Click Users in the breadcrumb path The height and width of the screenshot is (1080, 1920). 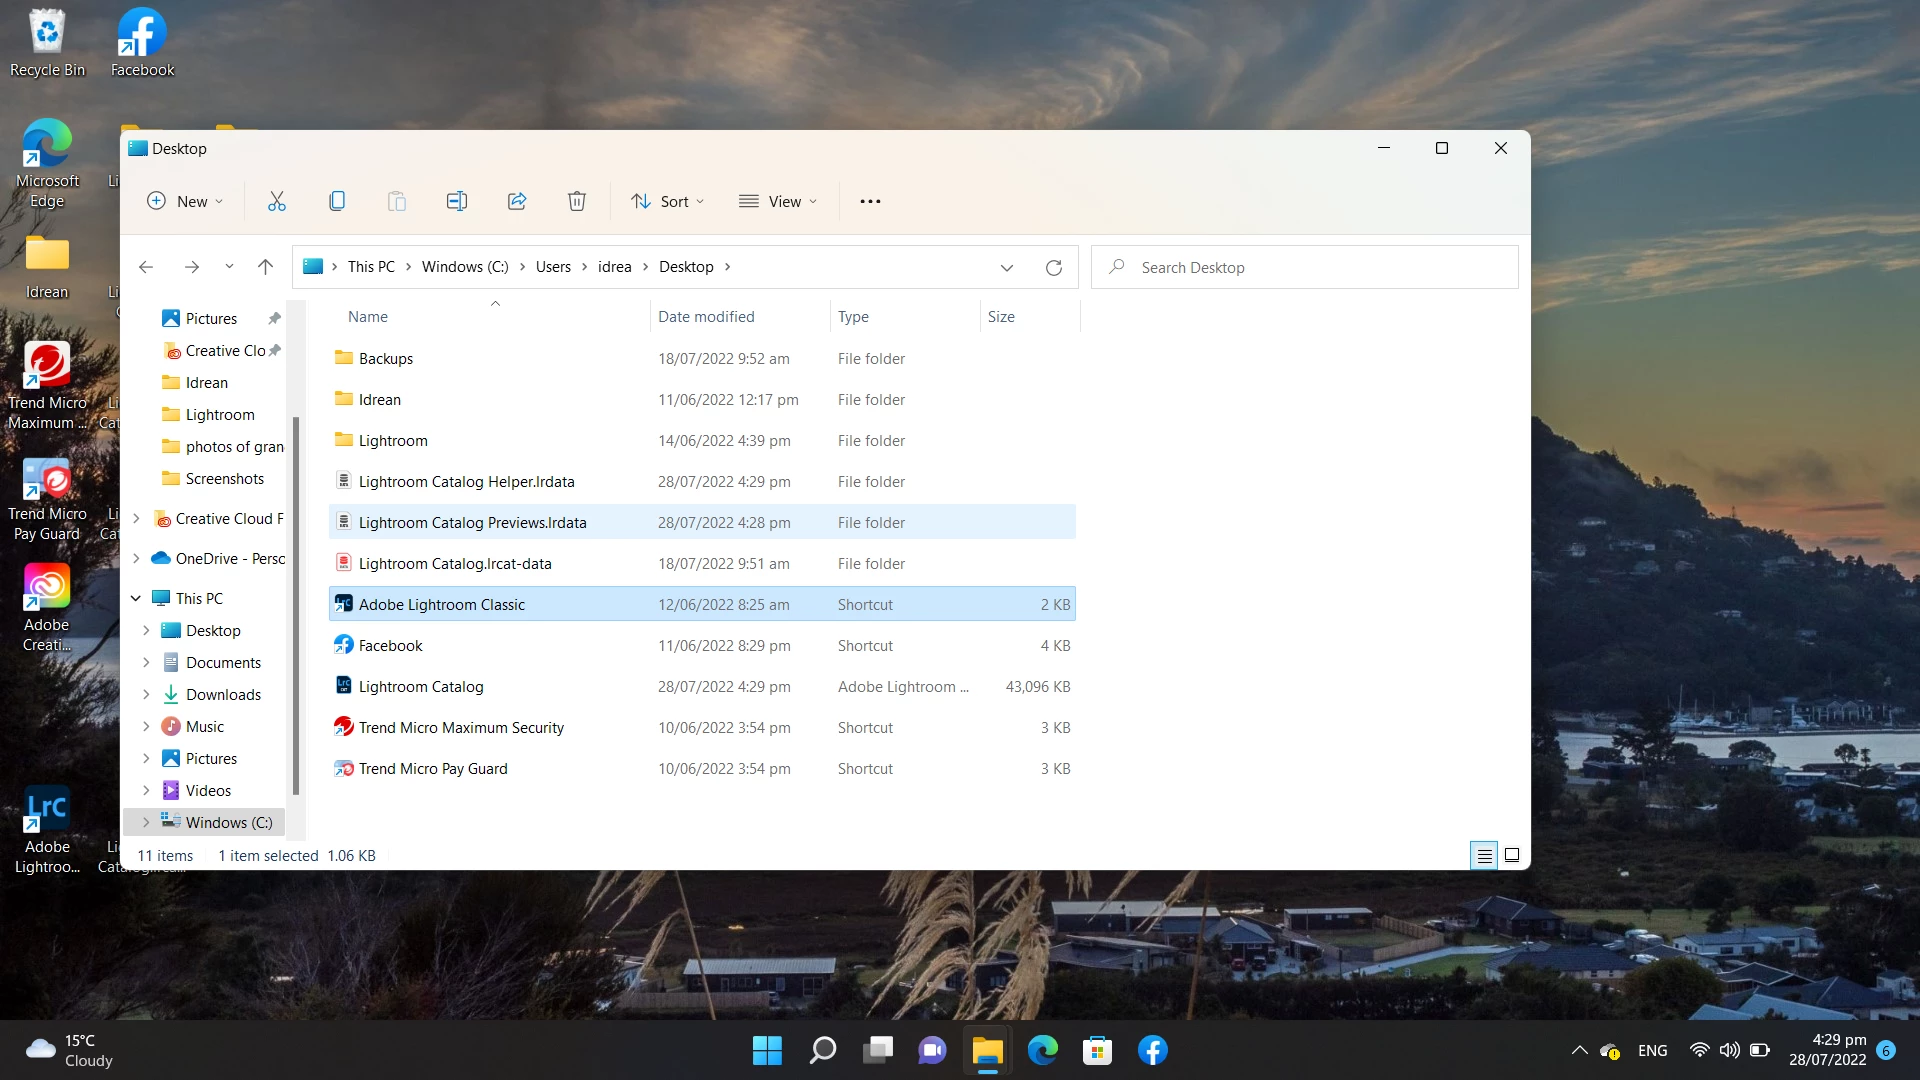(x=553, y=267)
